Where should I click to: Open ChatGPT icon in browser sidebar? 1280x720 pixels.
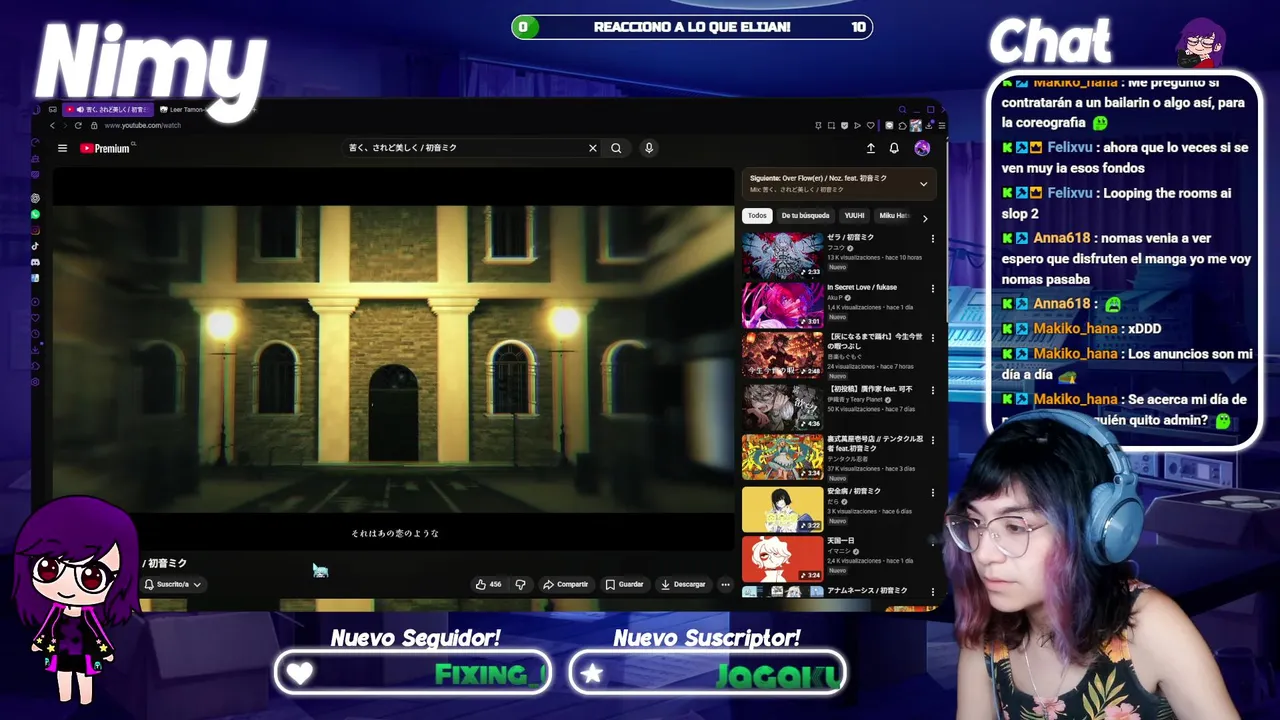tap(35, 198)
